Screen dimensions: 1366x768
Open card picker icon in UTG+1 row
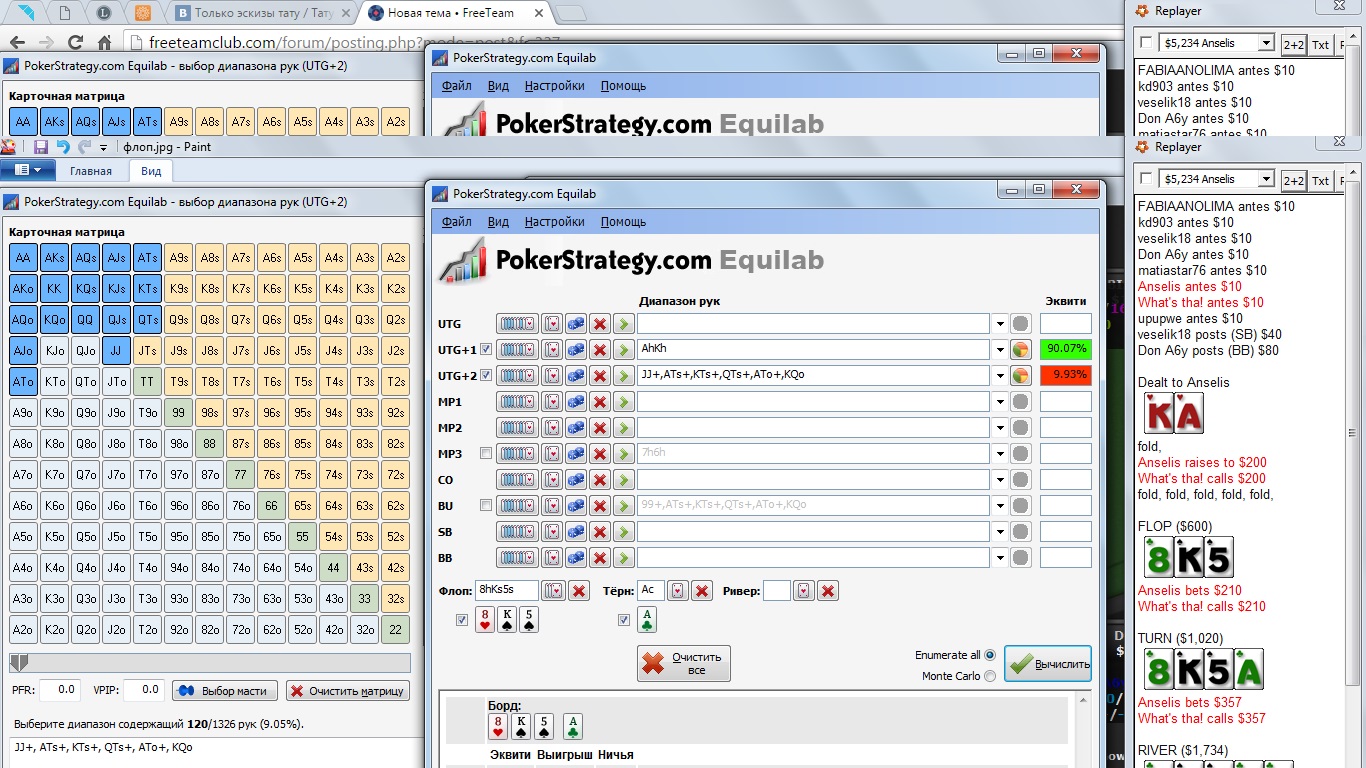pyautogui.click(x=552, y=350)
